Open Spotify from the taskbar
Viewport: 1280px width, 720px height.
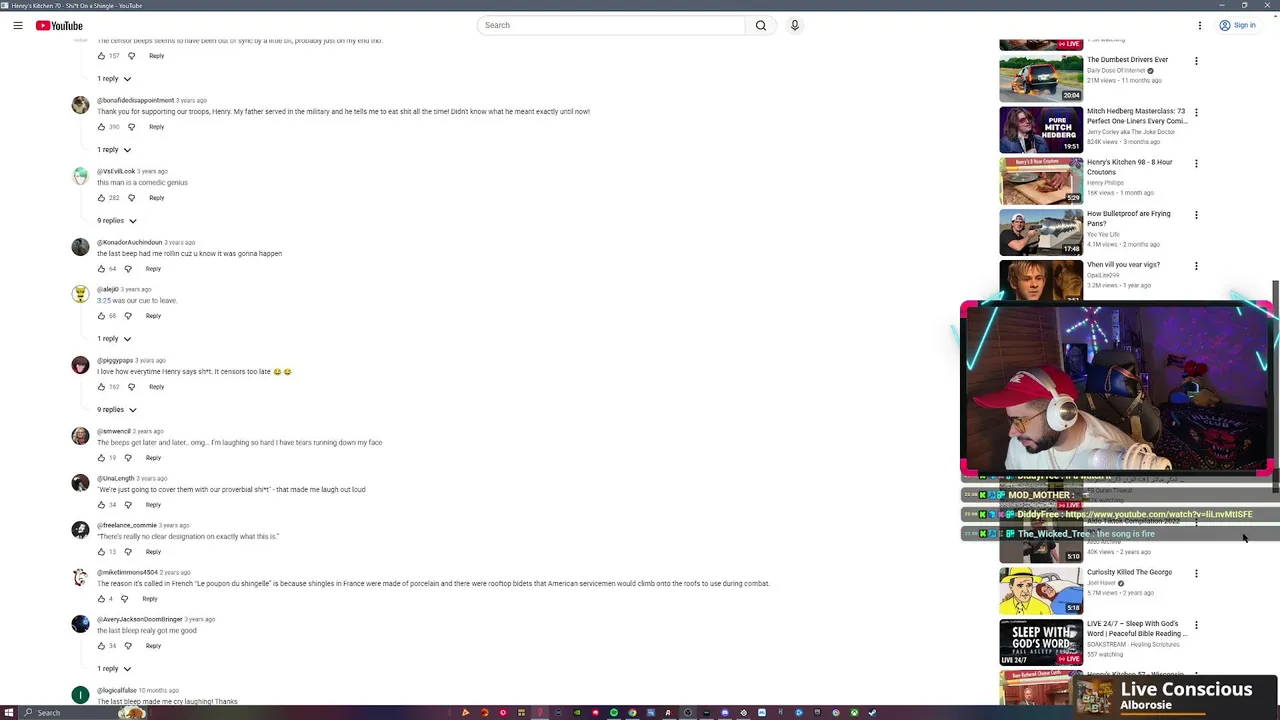(x=614, y=713)
